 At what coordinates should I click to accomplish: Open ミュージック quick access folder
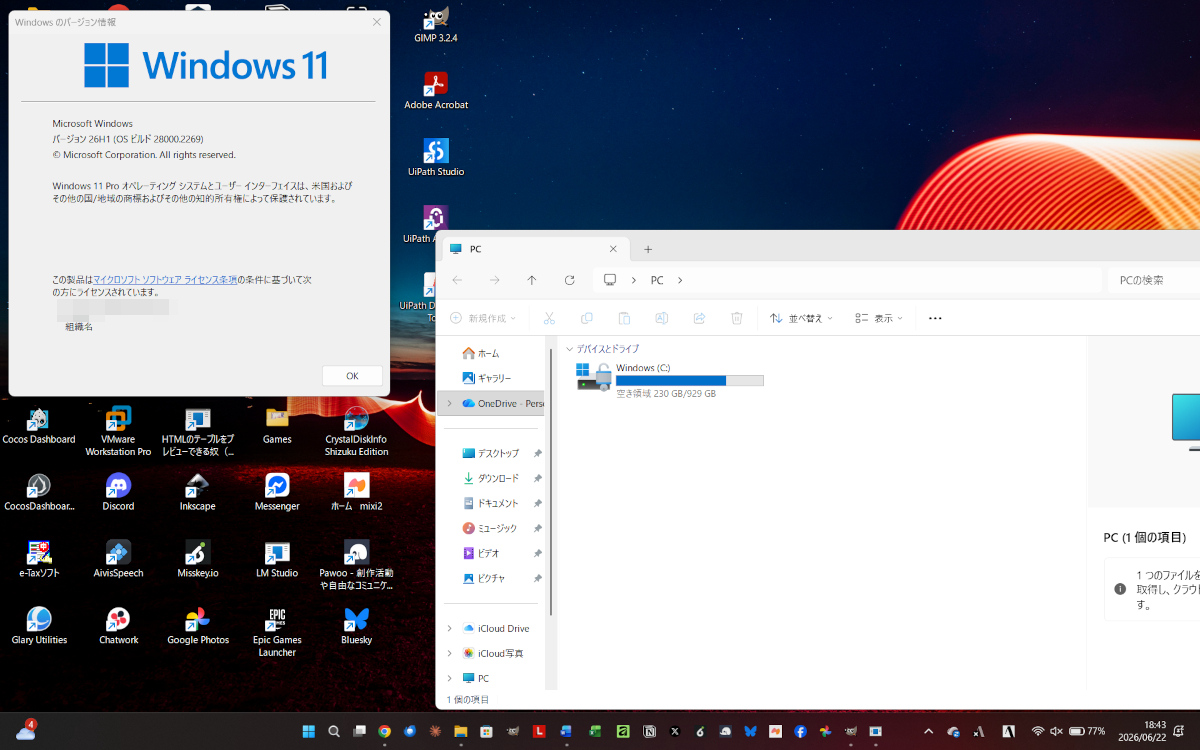(491, 528)
